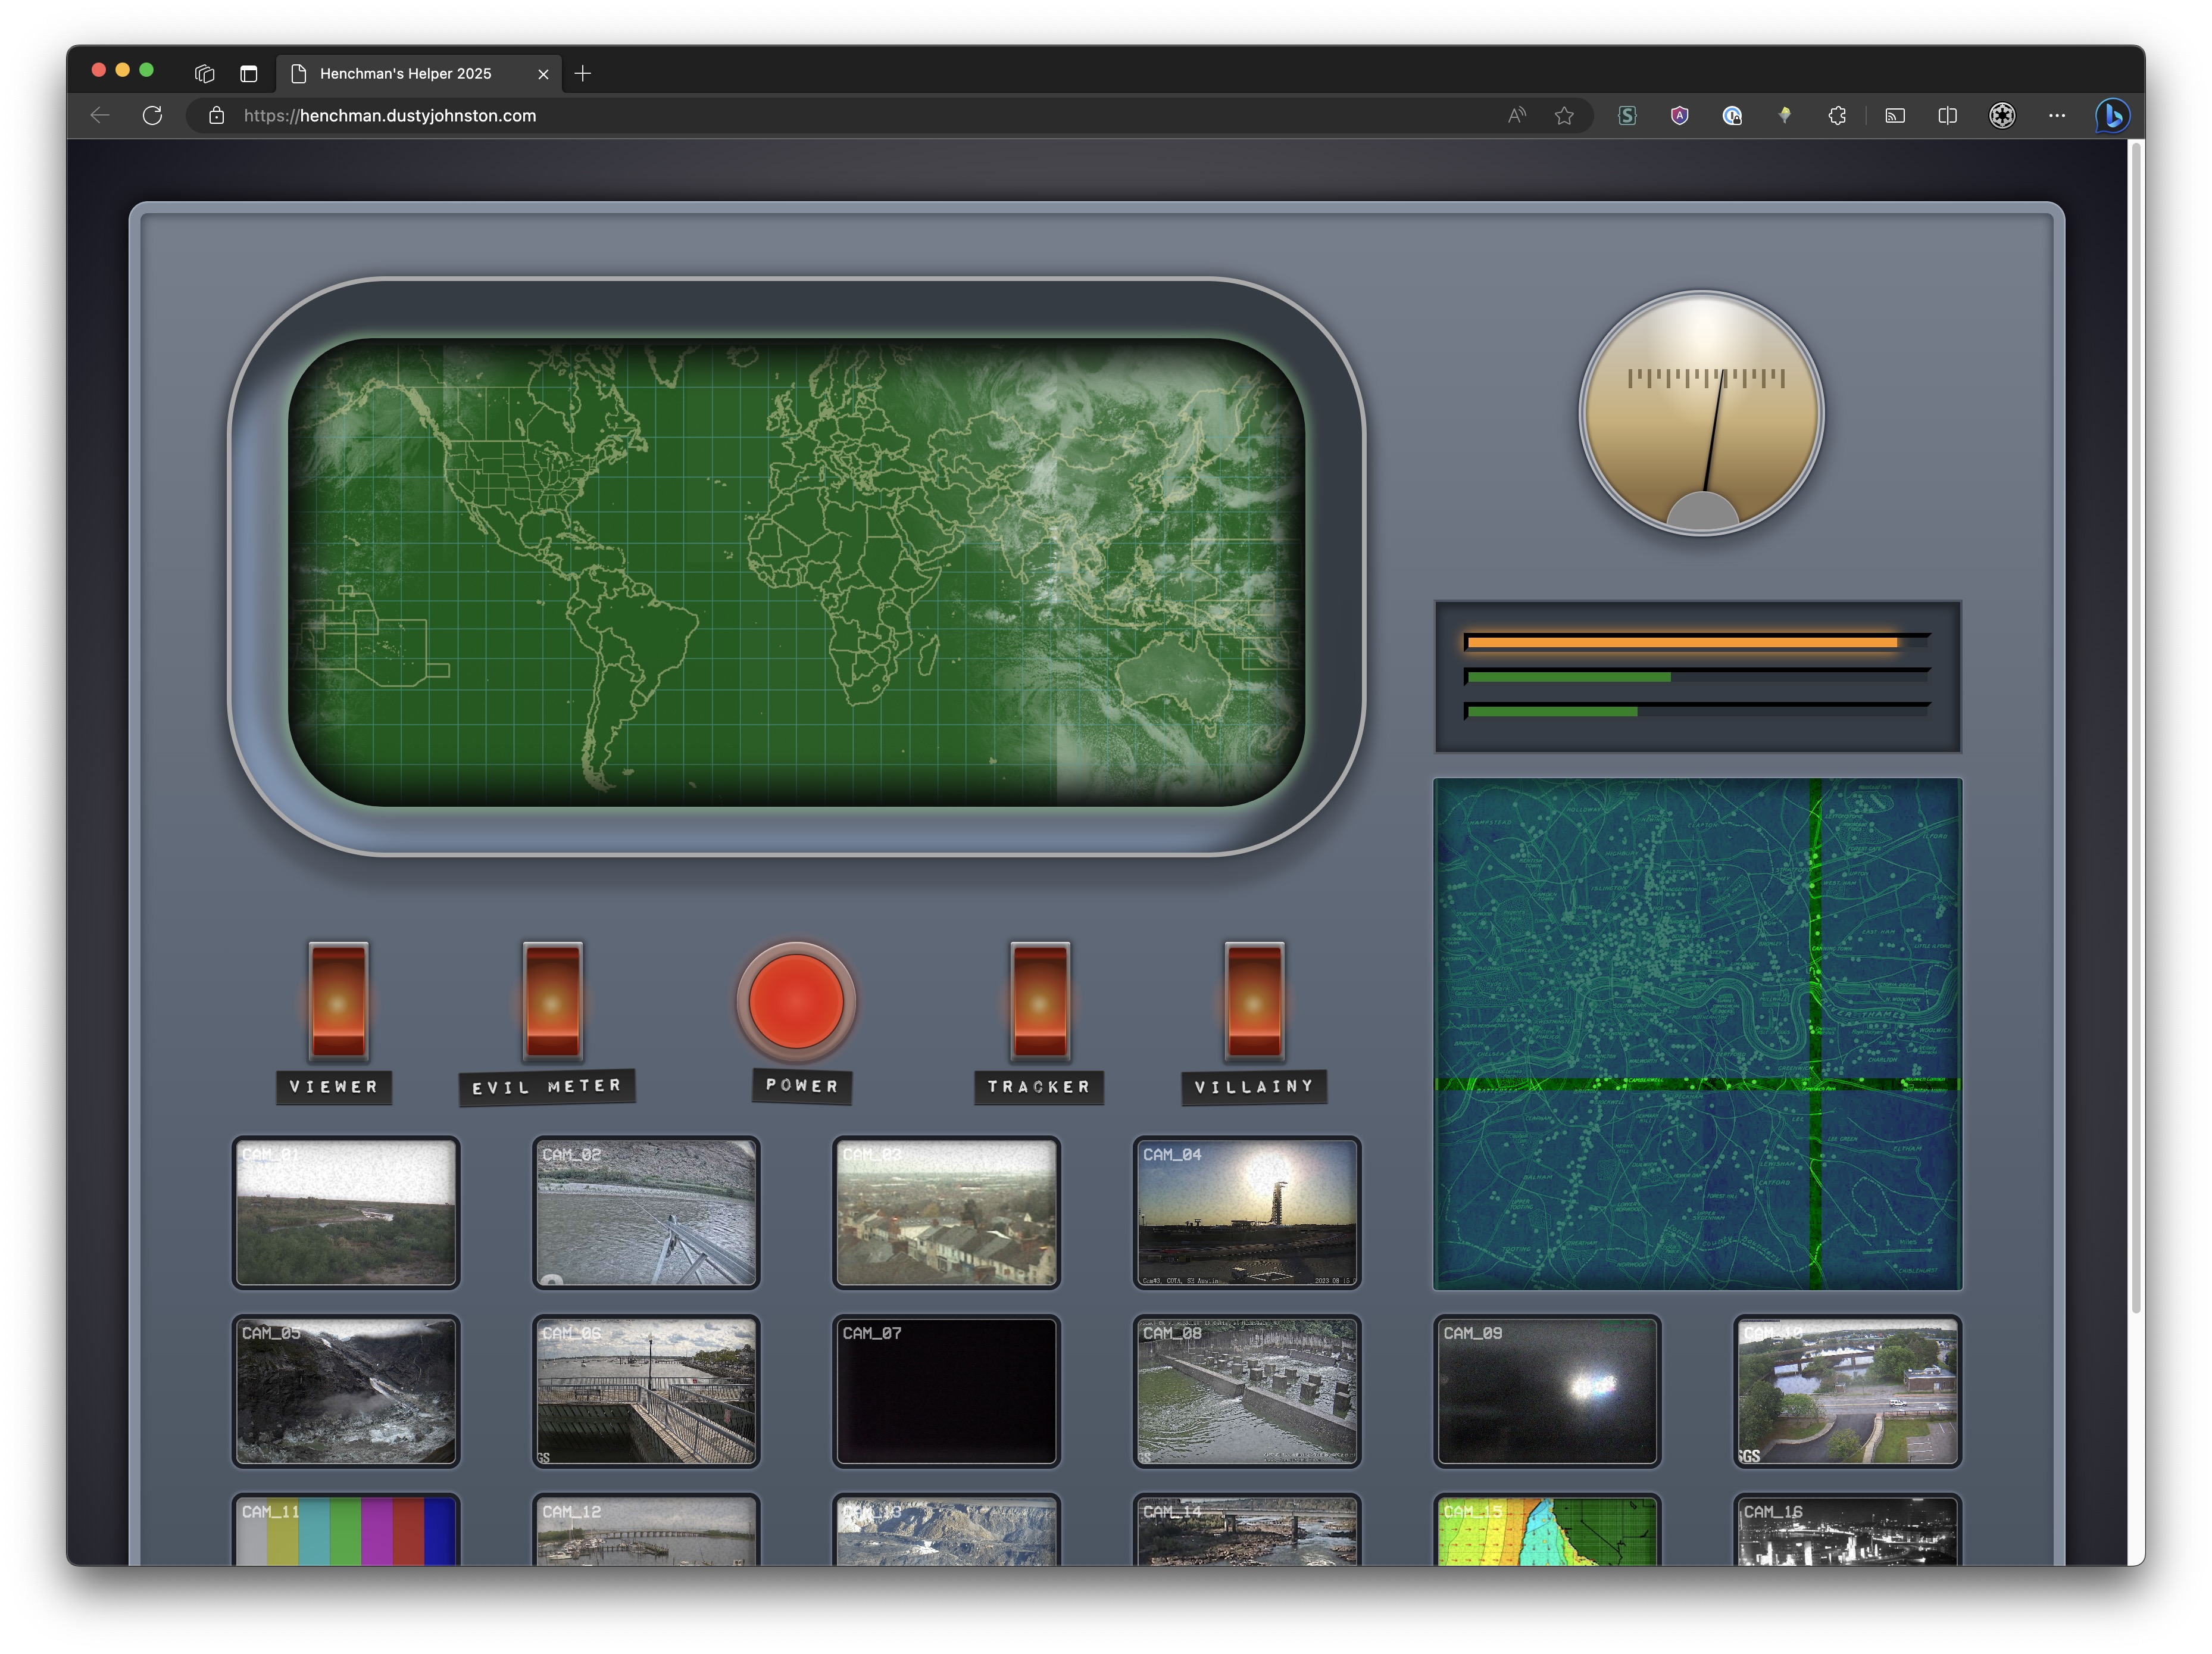View the CAM_08 dam feed
The height and width of the screenshot is (1654, 2212).
[x=1247, y=1391]
